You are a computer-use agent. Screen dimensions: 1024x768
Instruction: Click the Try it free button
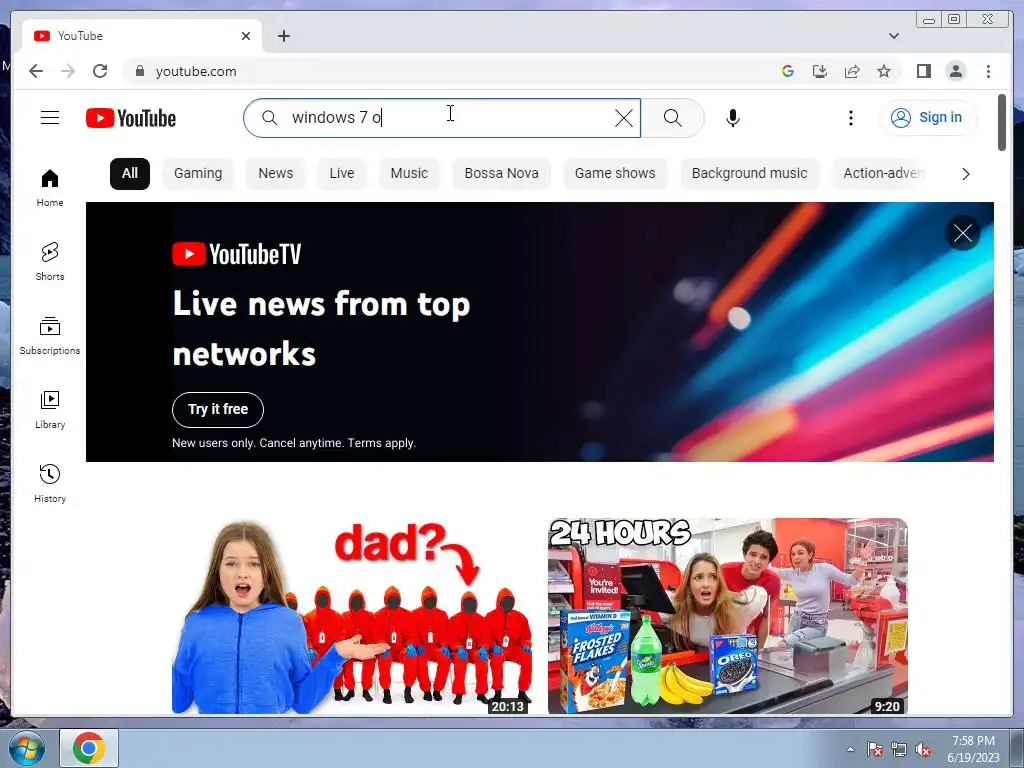point(217,409)
